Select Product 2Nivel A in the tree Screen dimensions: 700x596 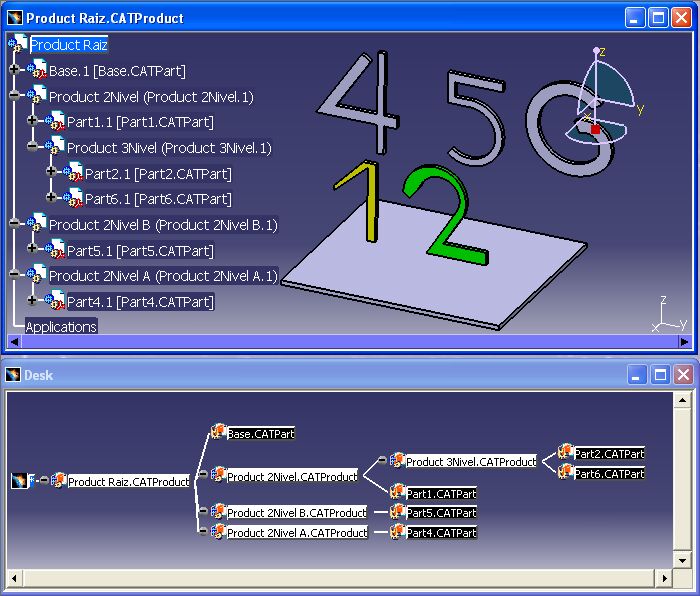click(x=163, y=276)
